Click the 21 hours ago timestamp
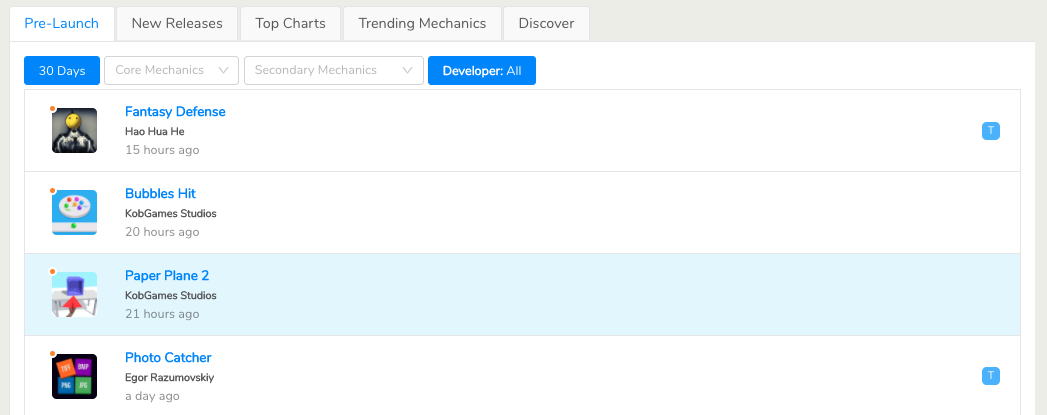 162,314
